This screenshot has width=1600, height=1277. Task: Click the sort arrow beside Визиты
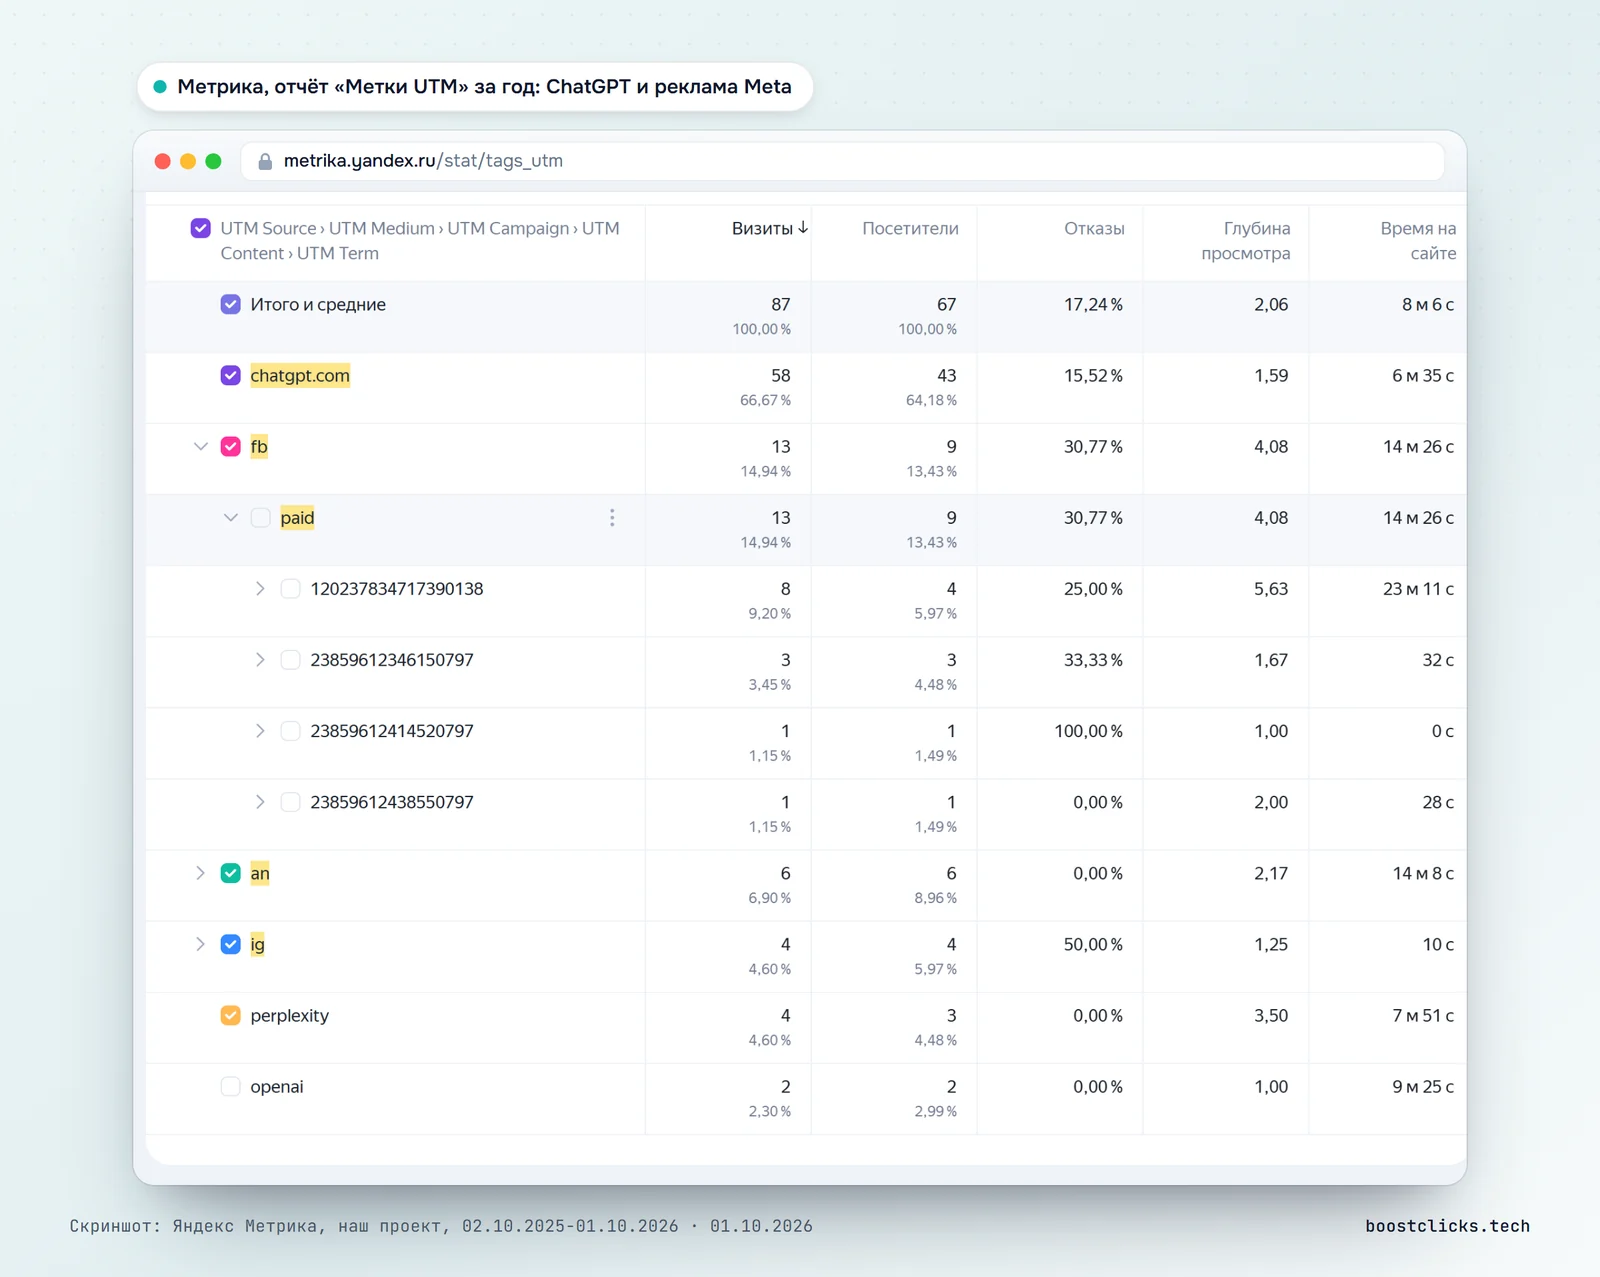803,228
